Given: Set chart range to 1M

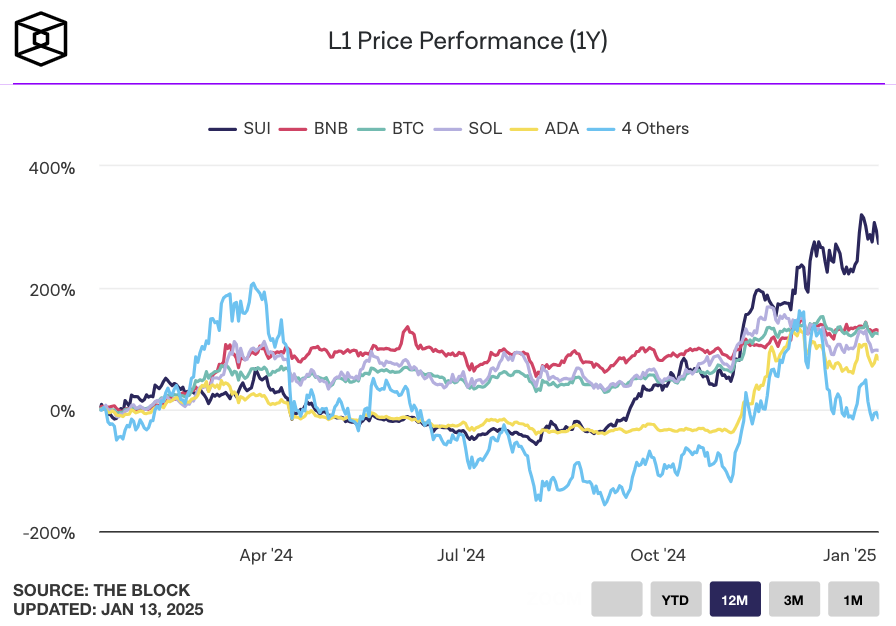Looking at the screenshot, I should click(853, 600).
